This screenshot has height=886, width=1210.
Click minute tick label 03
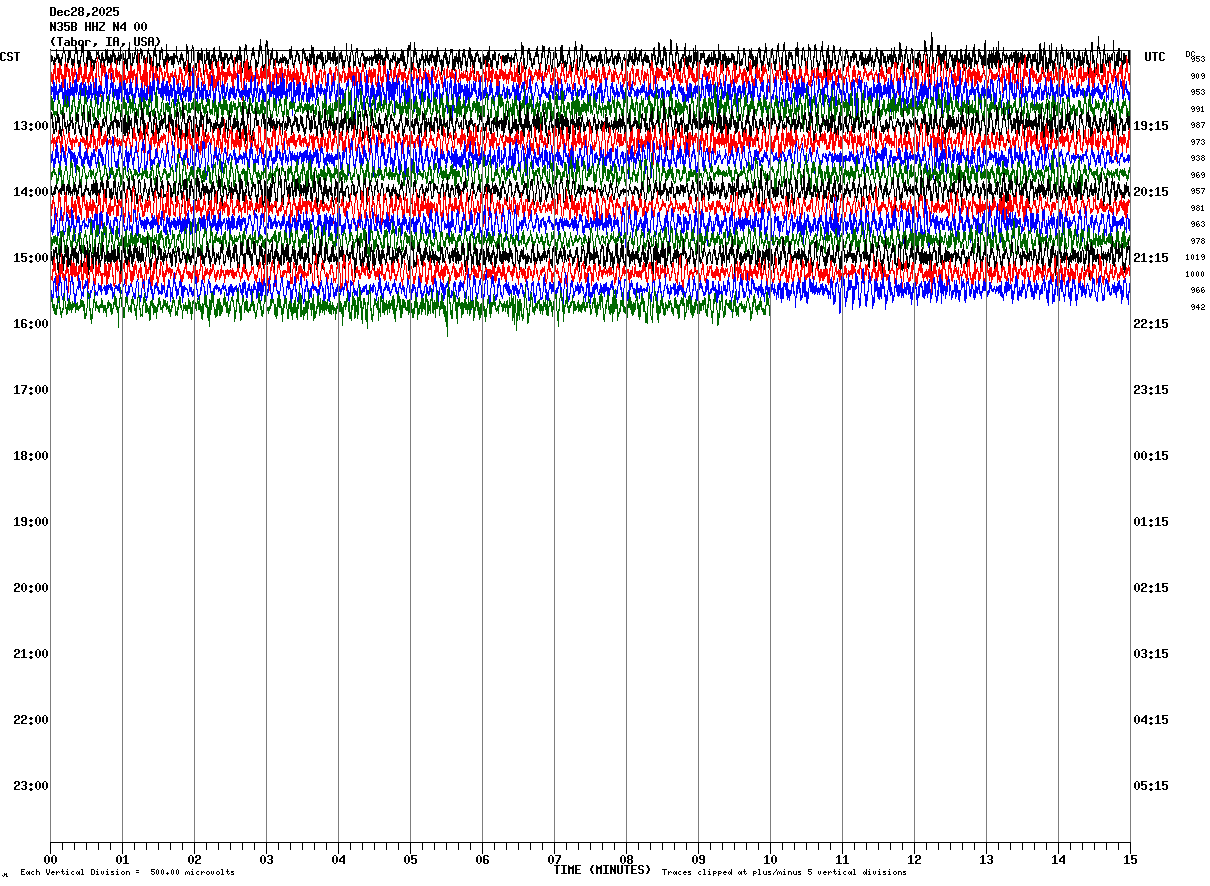tap(267, 860)
